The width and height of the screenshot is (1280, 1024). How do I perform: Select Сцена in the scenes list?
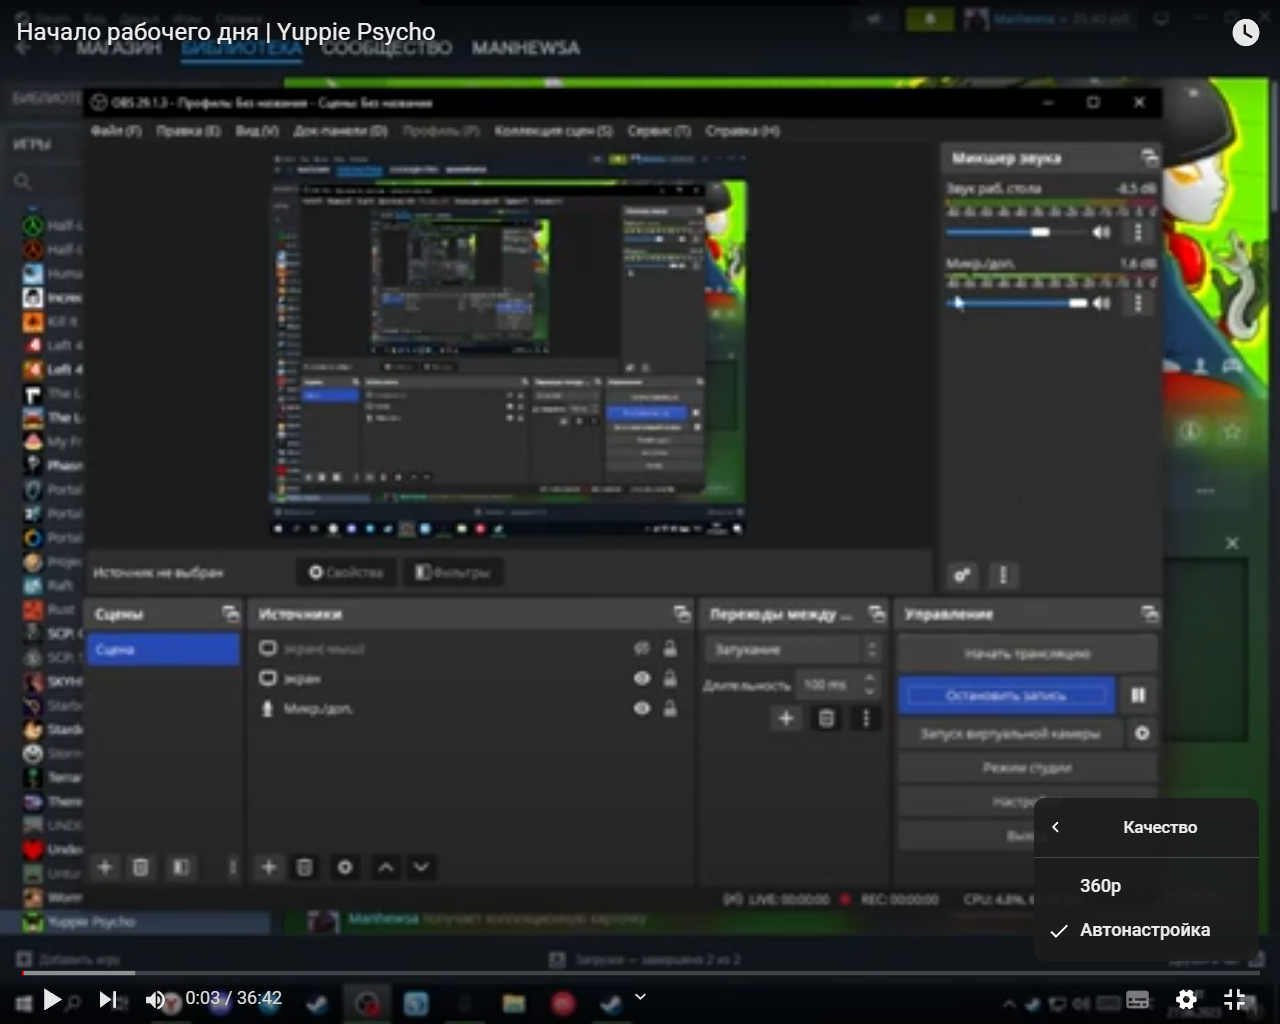pos(164,649)
